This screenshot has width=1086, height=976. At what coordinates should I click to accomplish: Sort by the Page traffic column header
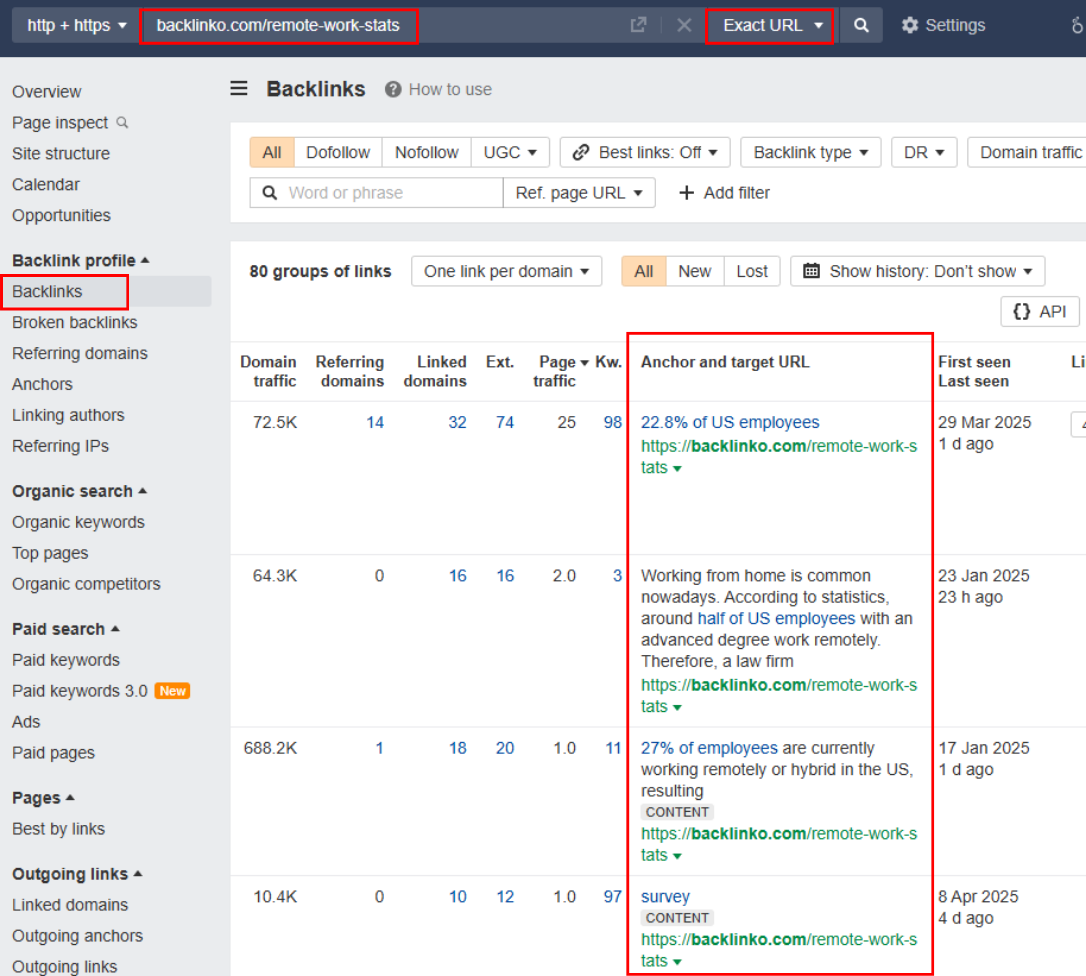point(560,371)
